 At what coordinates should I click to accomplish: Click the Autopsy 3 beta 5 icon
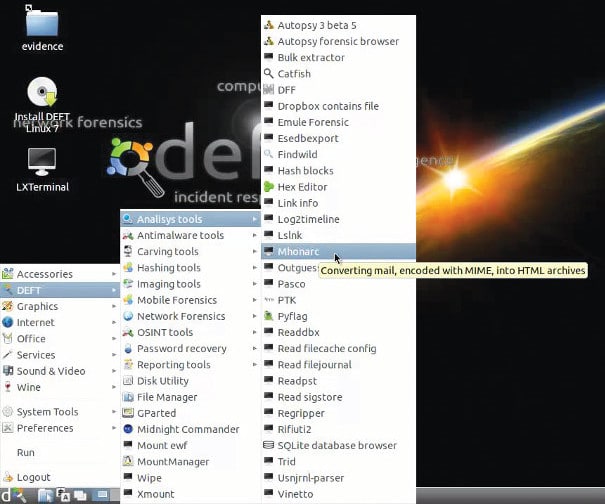click(x=269, y=25)
